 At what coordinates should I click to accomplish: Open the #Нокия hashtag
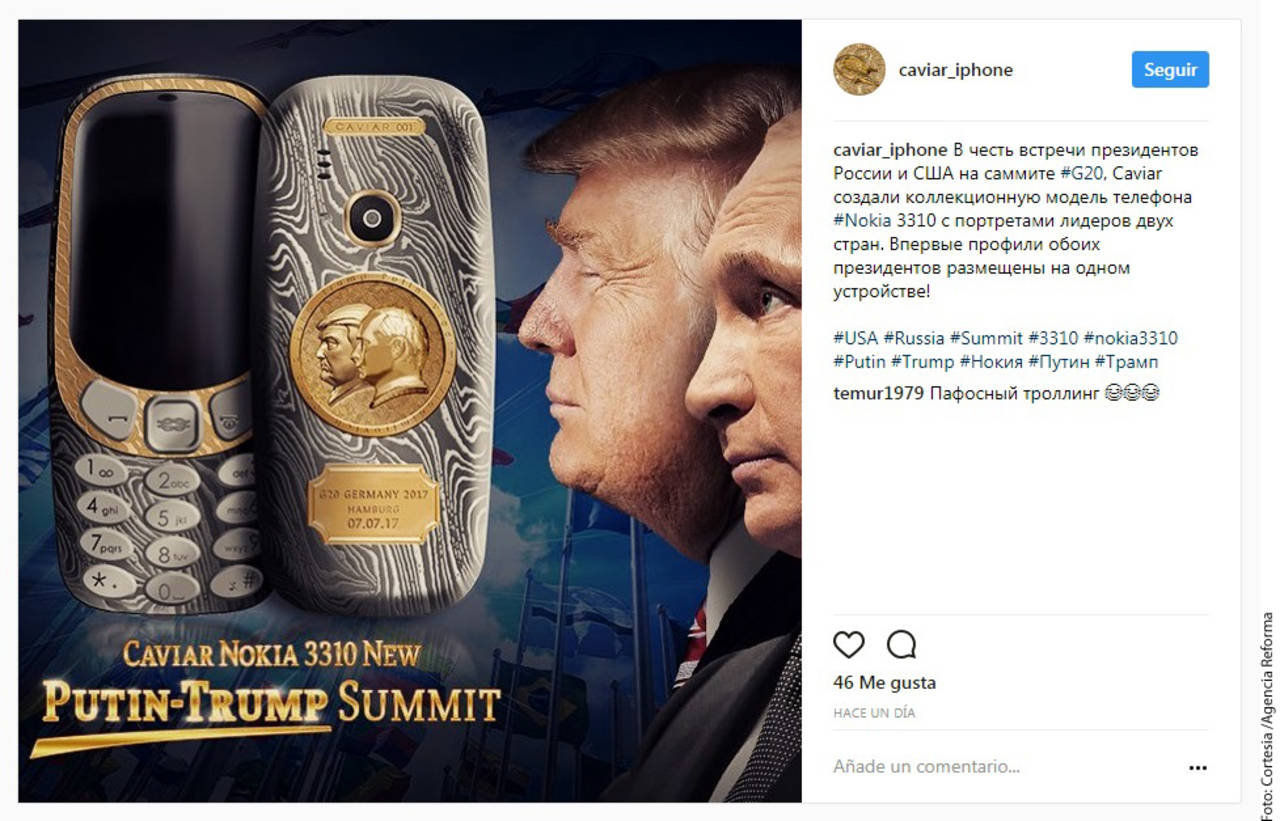pos(991,362)
